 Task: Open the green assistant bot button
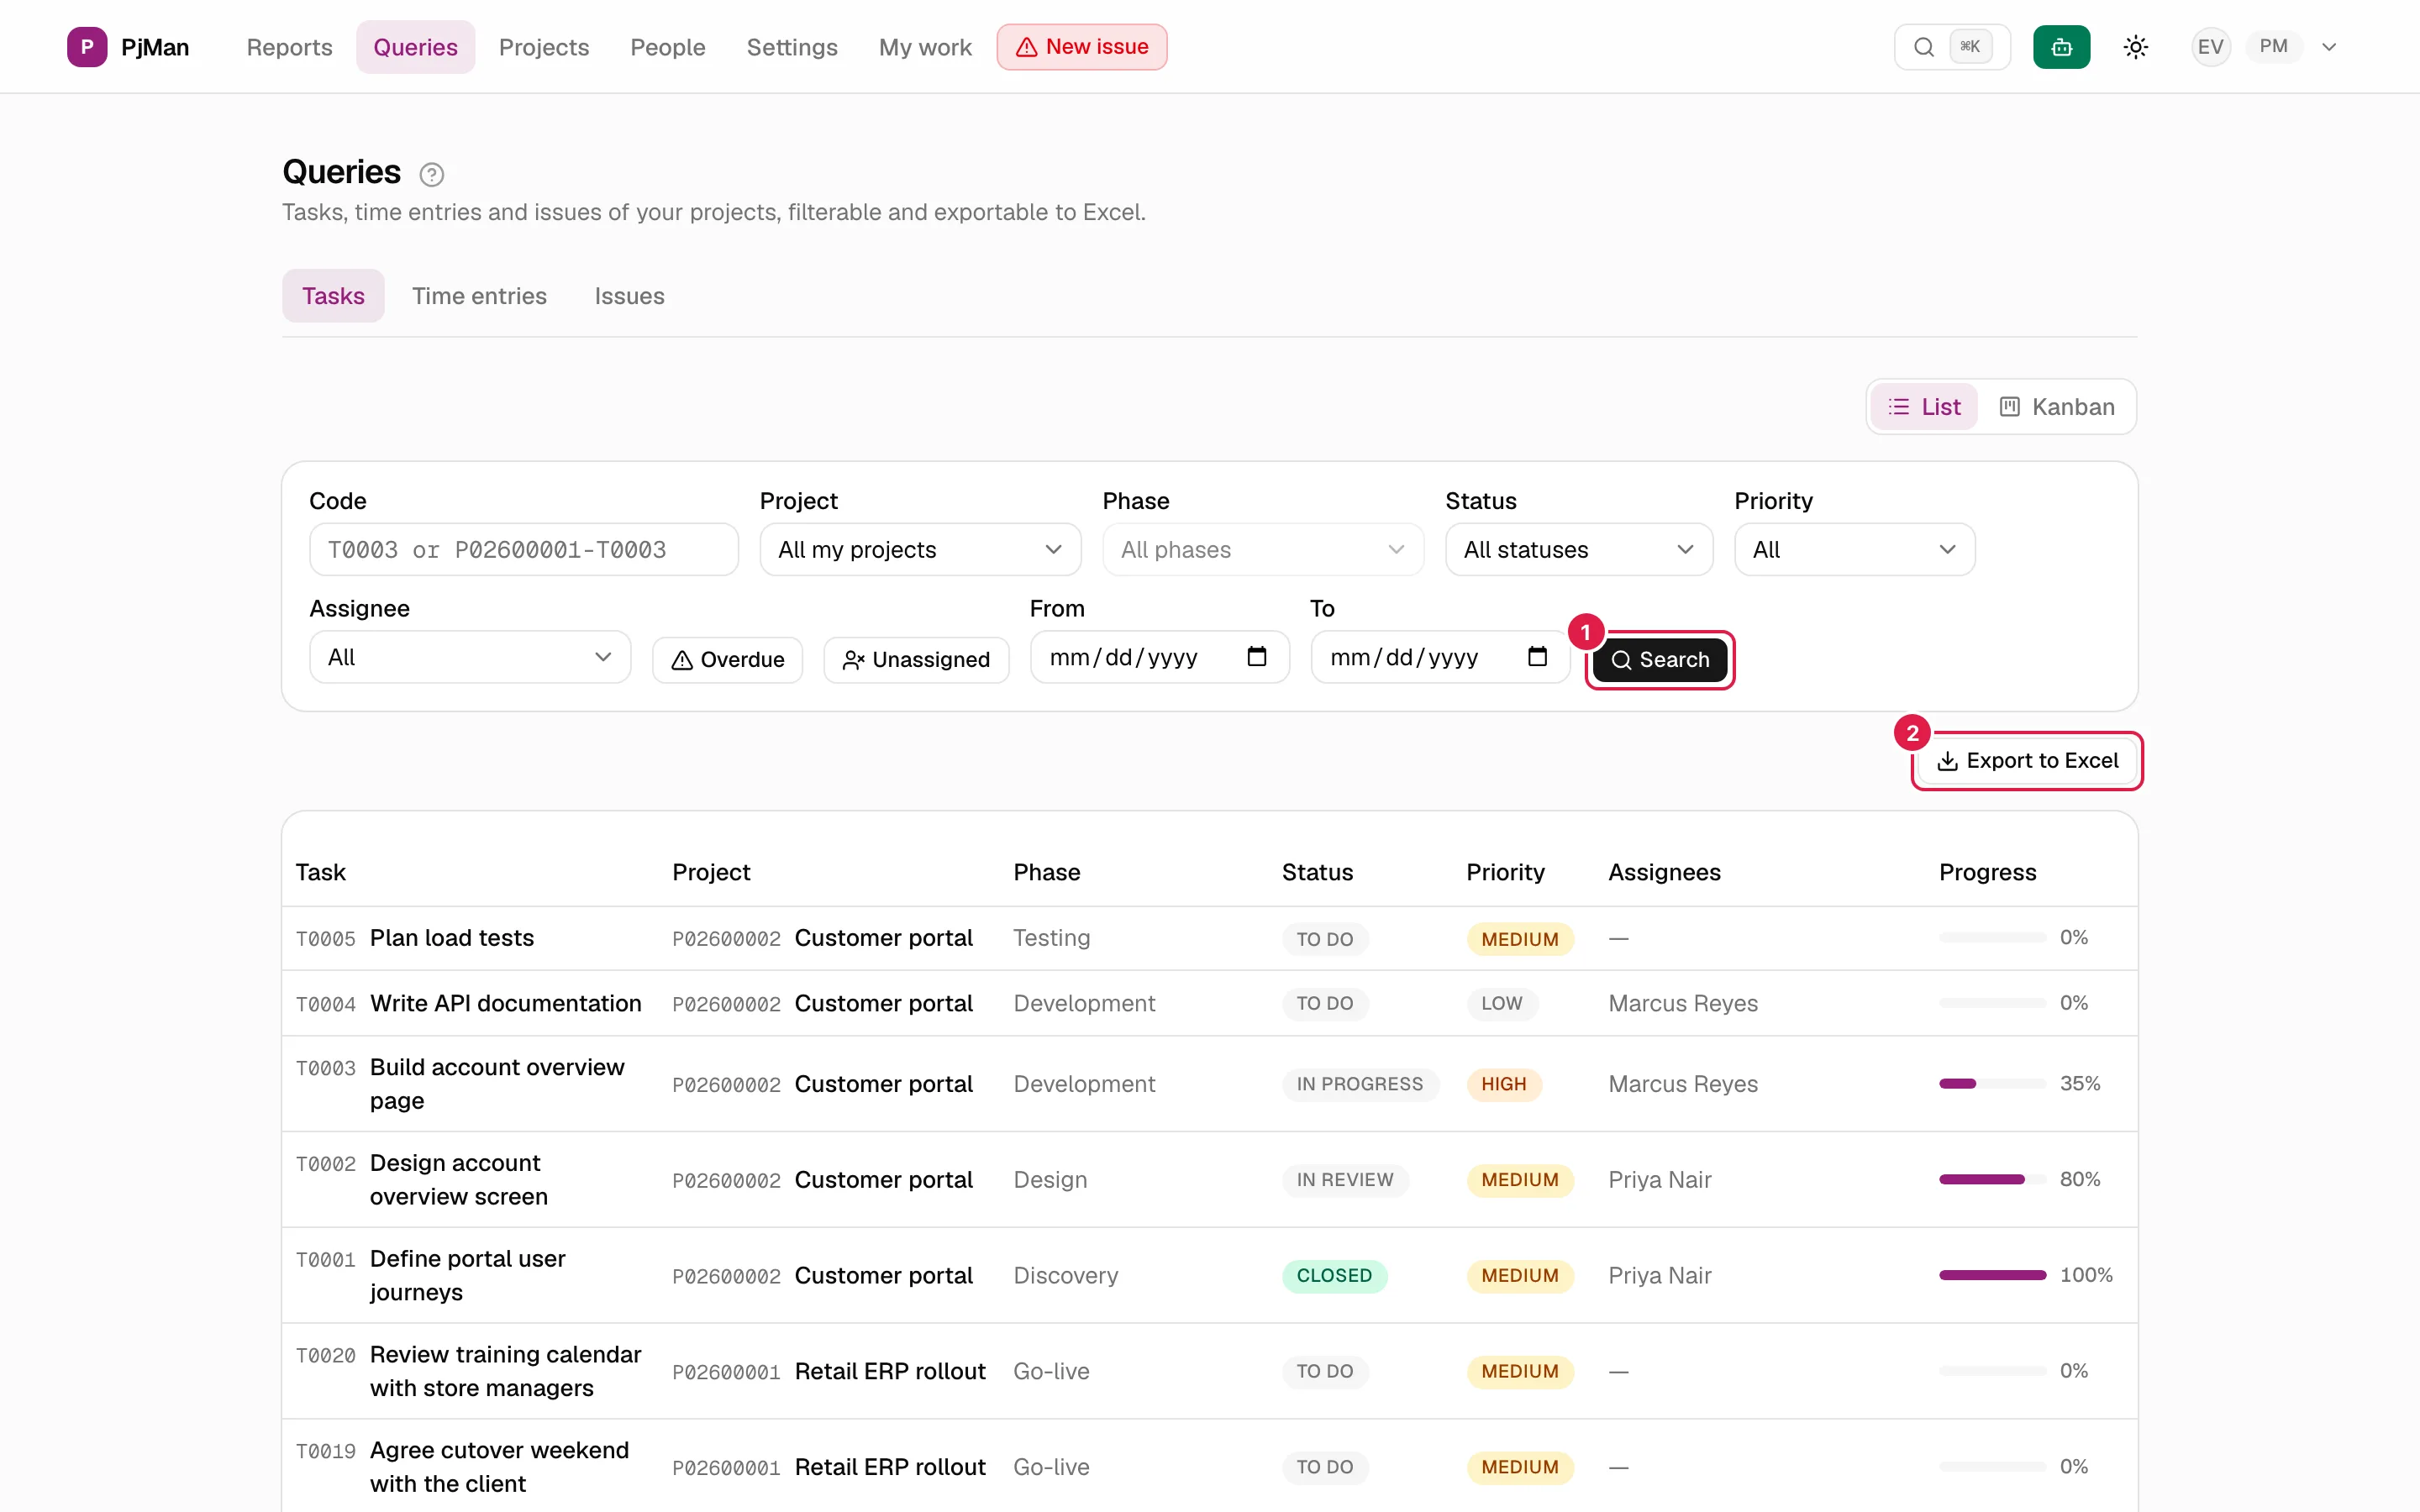point(2061,47)
